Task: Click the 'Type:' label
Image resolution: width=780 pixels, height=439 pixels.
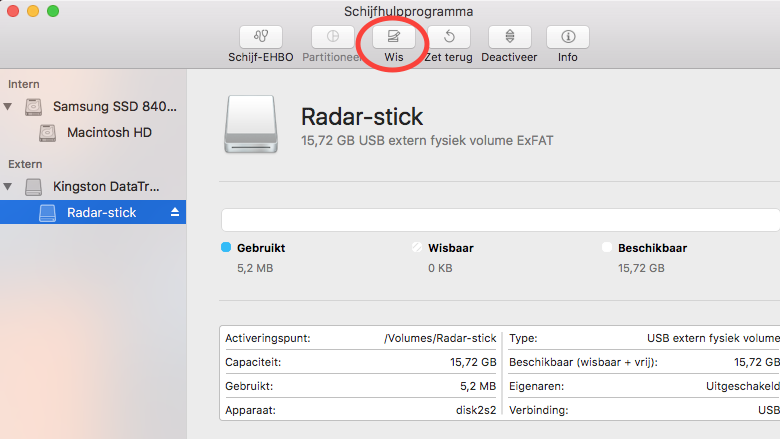Action: click(x=523, y=339)
